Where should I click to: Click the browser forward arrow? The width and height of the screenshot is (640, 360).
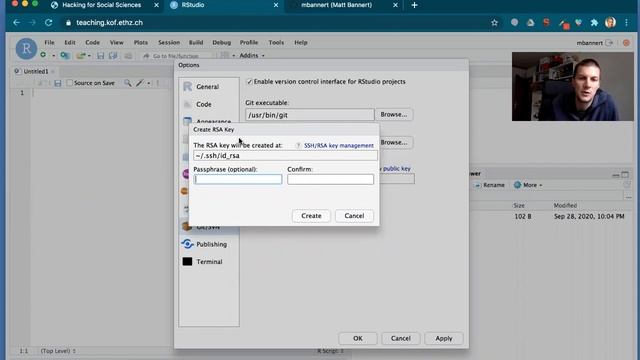coord(32,22)
